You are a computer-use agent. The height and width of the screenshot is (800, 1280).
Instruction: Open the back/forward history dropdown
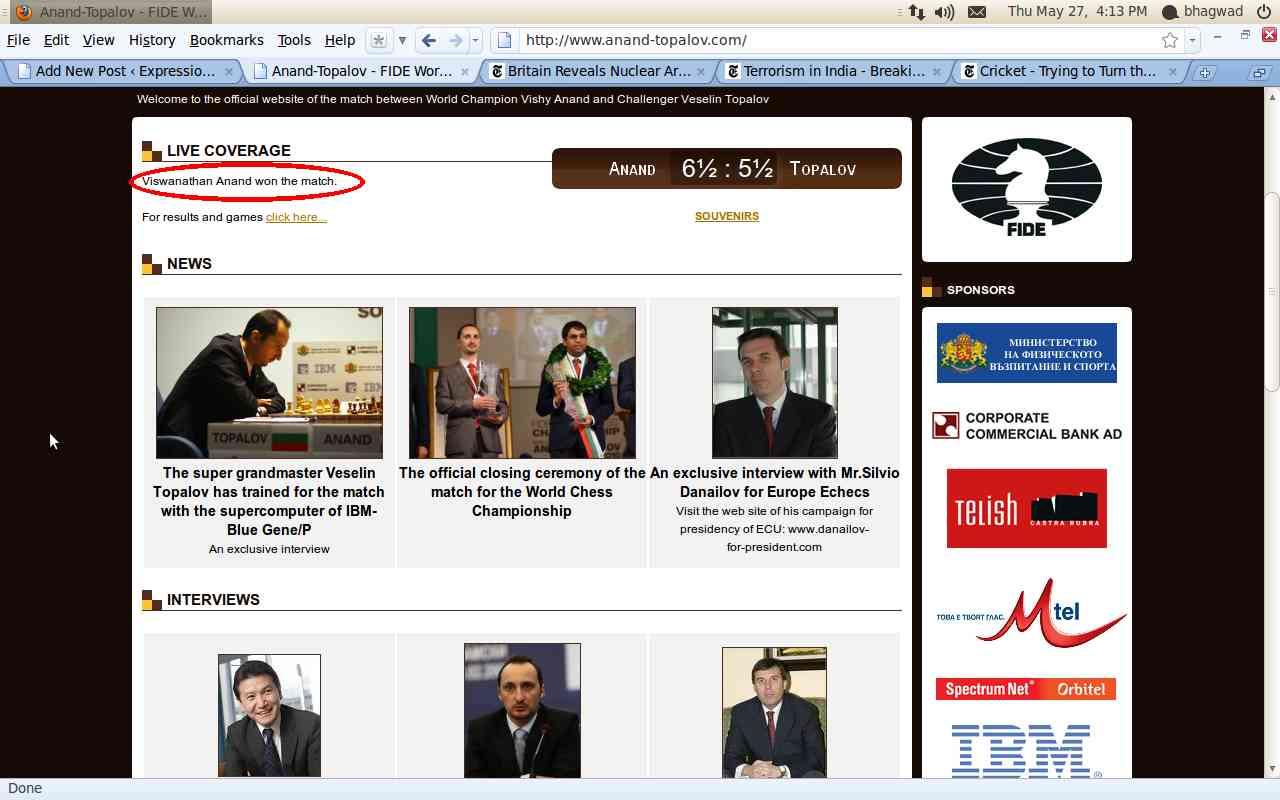476,40
